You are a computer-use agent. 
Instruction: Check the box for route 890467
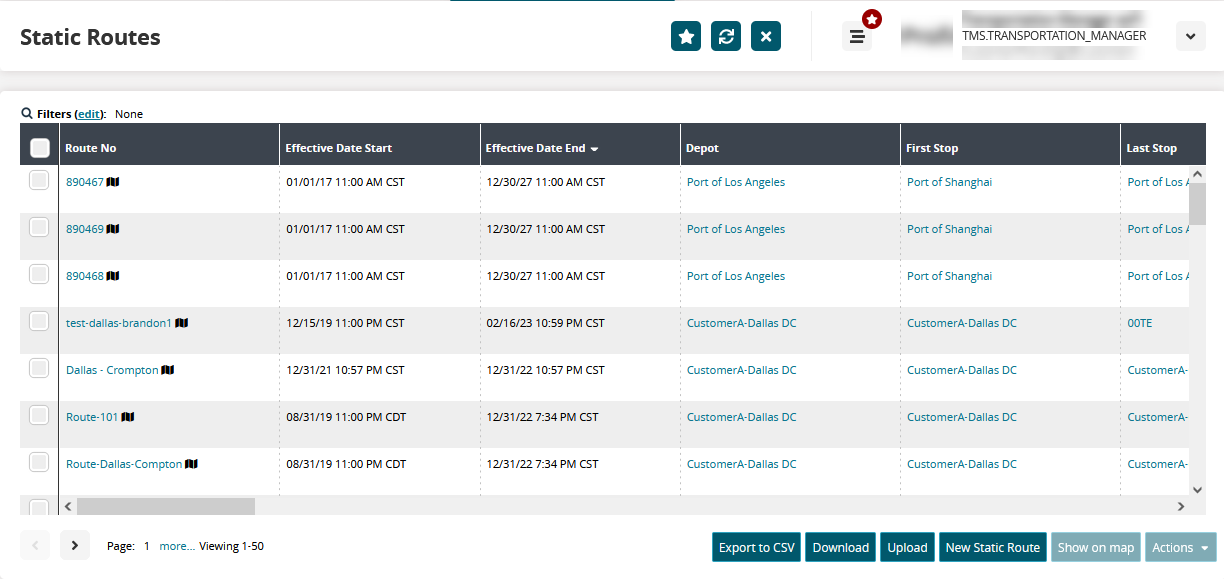[x=39, y=180]
